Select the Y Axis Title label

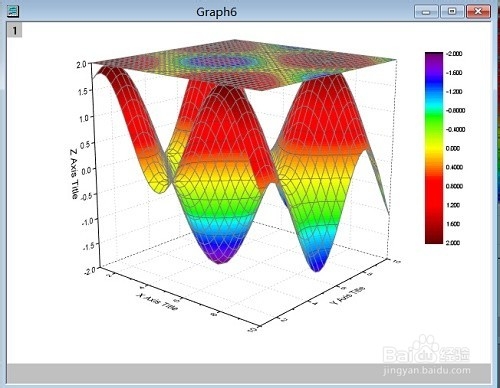click(347, 295)
